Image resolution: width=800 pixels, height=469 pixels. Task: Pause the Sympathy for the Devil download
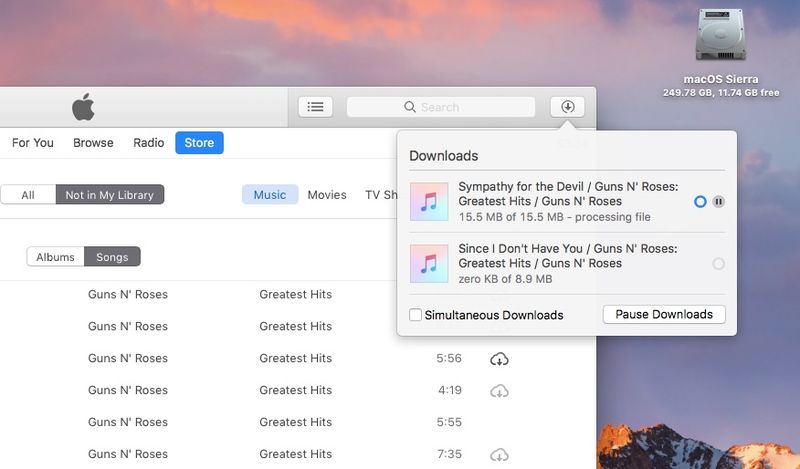pyautogui.click(x=718, y=202)
